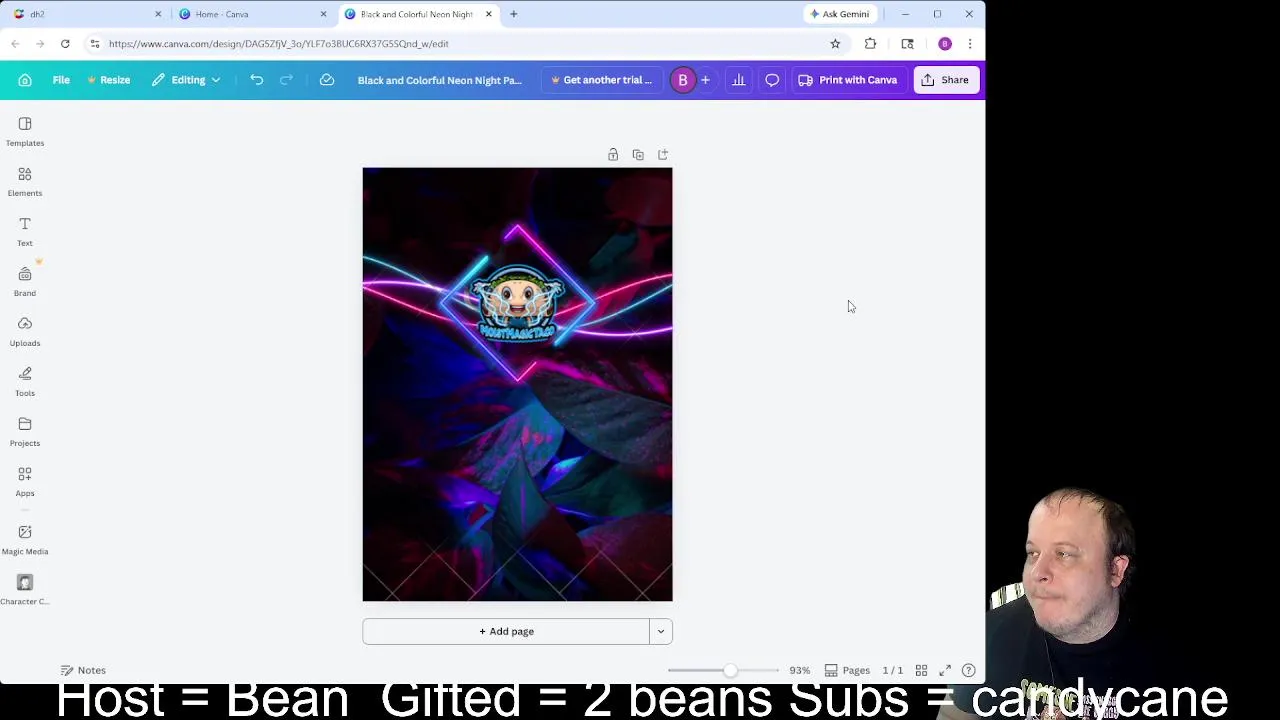
Task: Open the Resize menu
Action: (x=108, y=80)
